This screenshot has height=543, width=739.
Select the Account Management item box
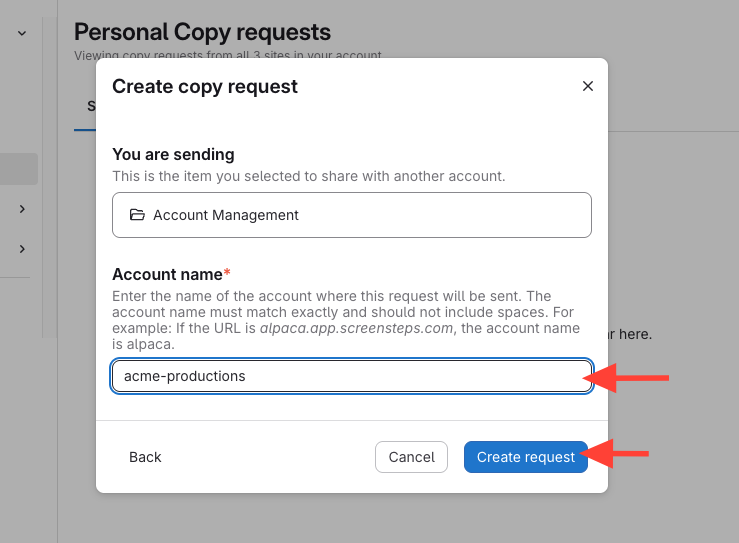click(x=351, y=215)
